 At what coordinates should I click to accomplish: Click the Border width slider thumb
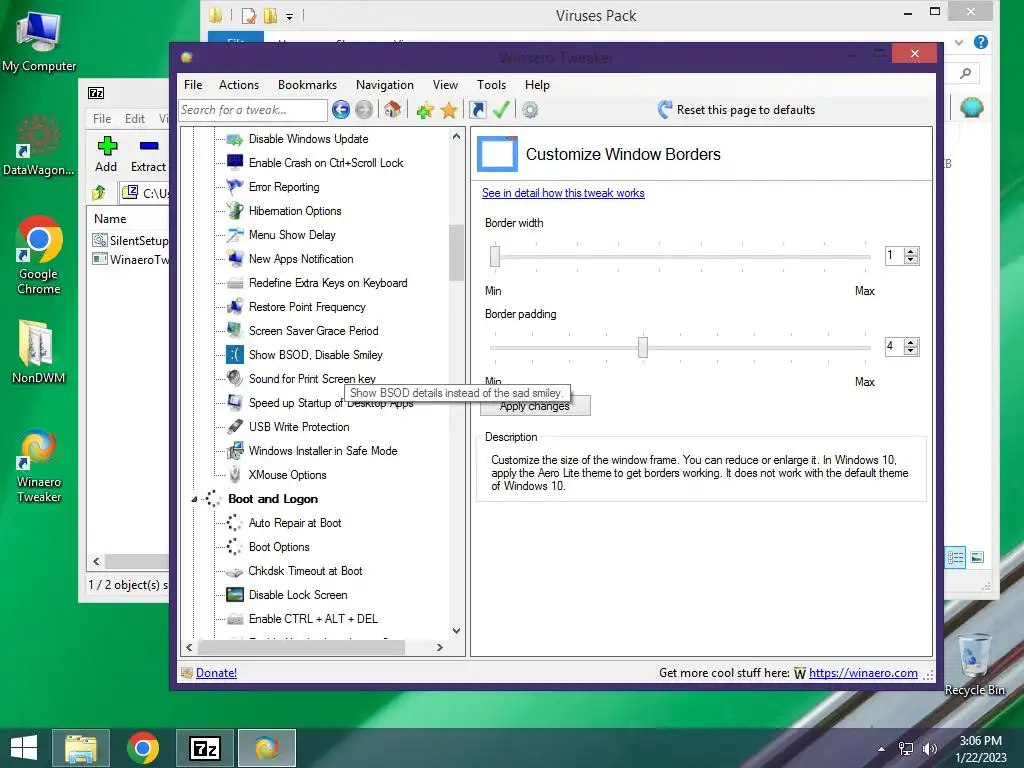coord(495,256)
